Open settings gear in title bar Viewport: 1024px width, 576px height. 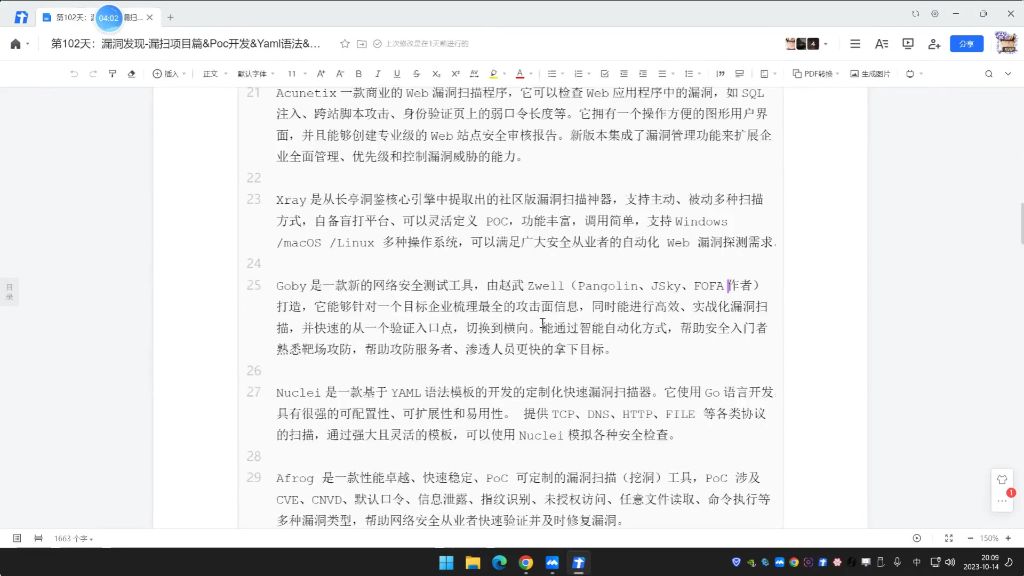click(x=935, y=14)
